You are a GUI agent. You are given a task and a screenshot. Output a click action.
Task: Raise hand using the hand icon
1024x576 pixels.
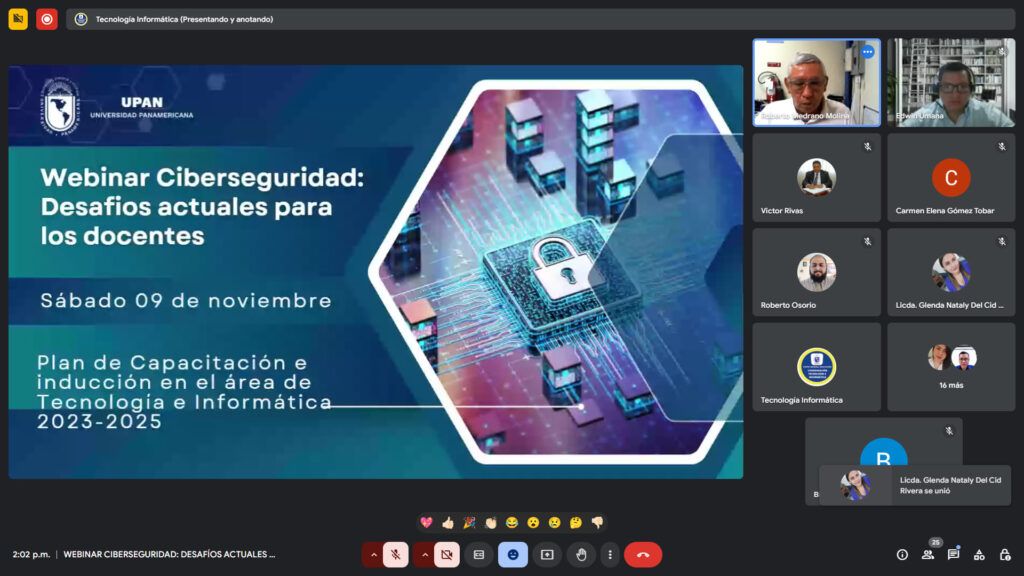(581, 554)
